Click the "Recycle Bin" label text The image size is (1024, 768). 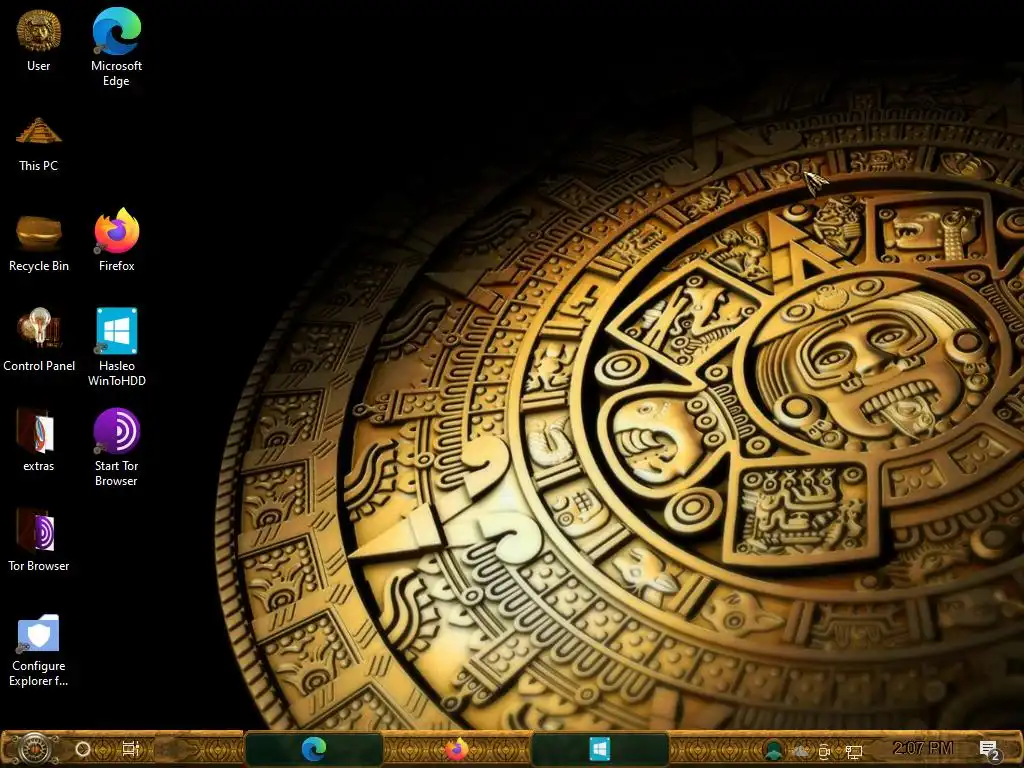click(x=39, y=266)
